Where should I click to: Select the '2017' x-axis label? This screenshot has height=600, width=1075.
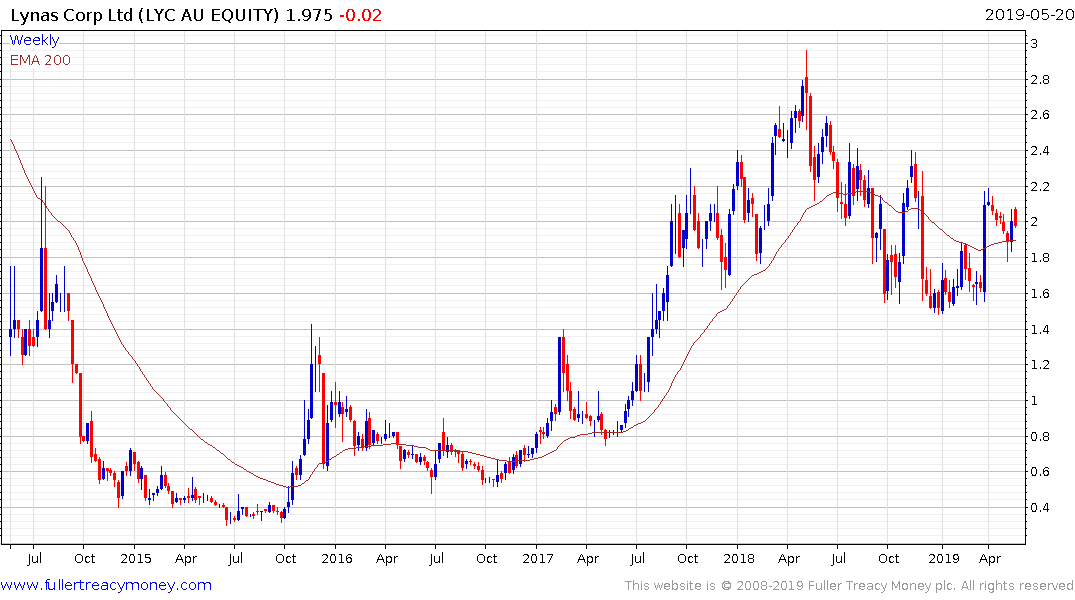[x=538, y=559]
